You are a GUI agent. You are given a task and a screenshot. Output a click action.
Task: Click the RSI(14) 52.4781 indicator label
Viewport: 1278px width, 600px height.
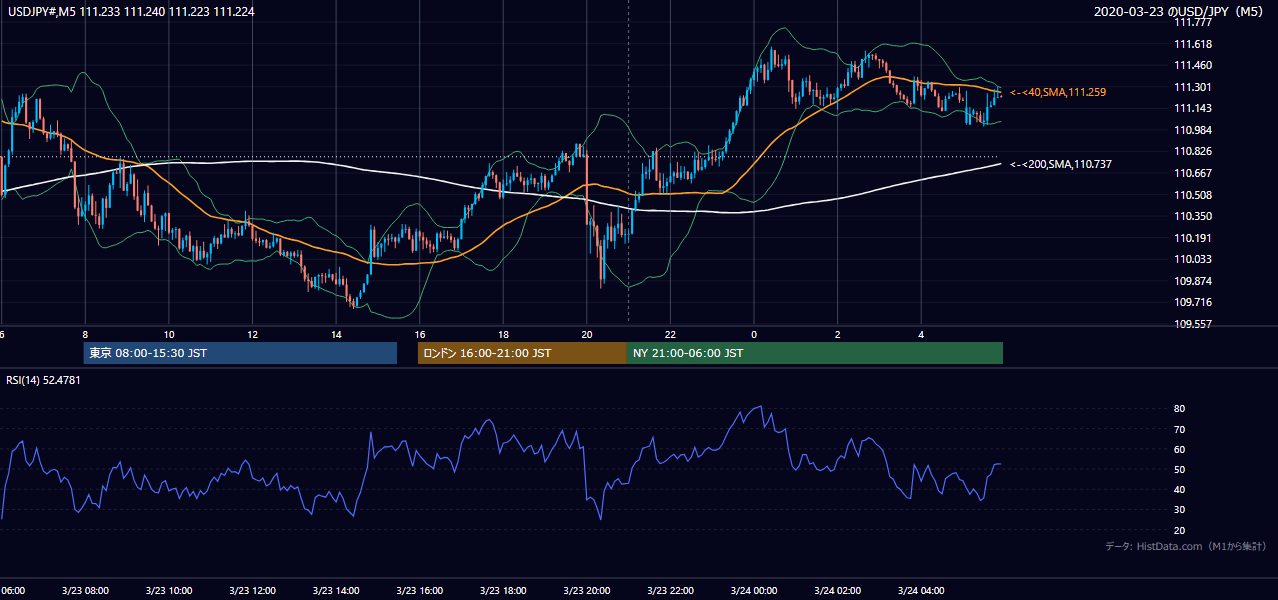click(x=44, y=380)
